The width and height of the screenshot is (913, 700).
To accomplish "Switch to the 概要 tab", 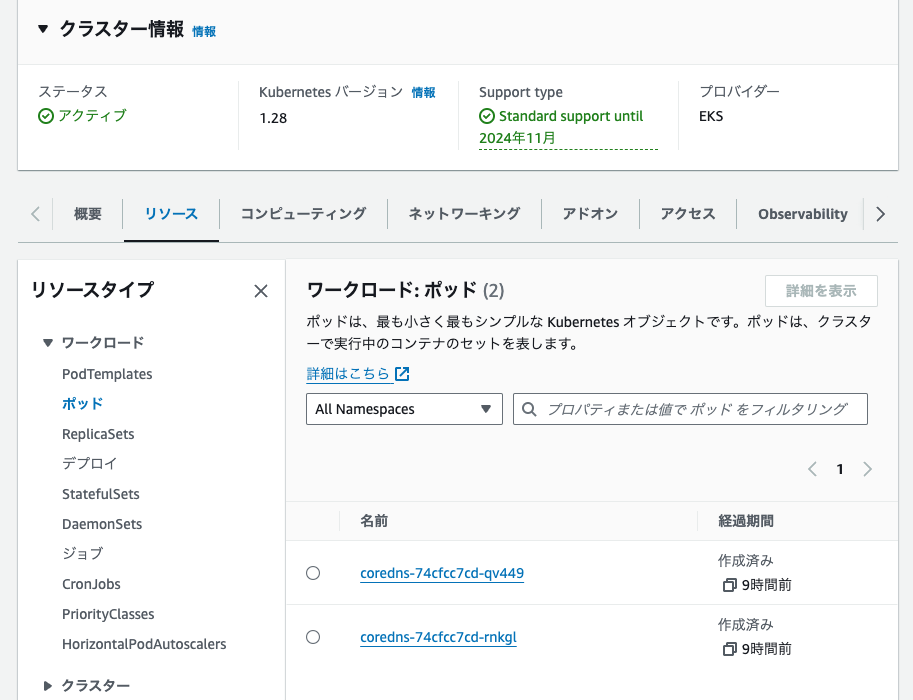I will tap(88, 214).
